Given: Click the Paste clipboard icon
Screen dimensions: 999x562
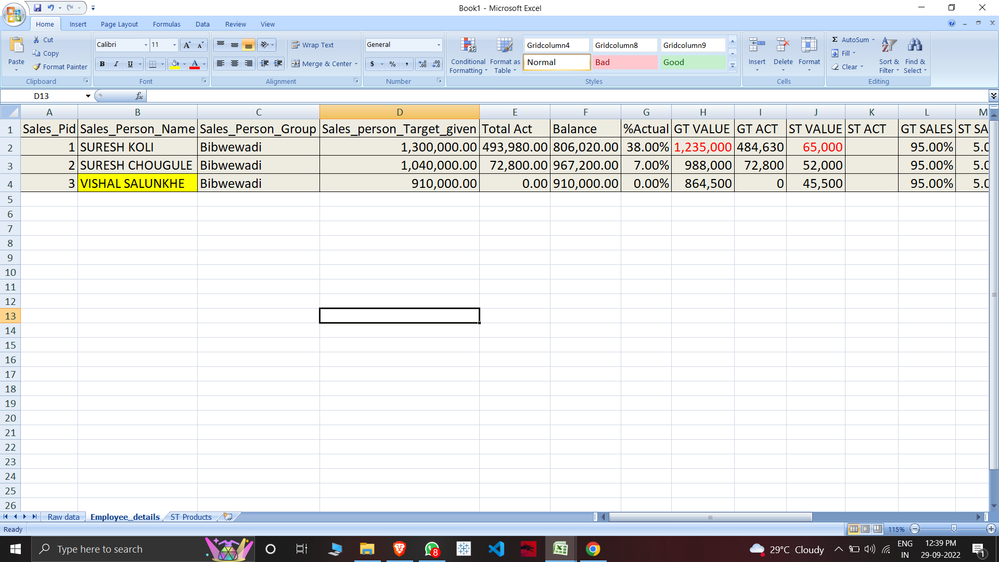Looking at the screenshot, I should click(x=16, y=46).
